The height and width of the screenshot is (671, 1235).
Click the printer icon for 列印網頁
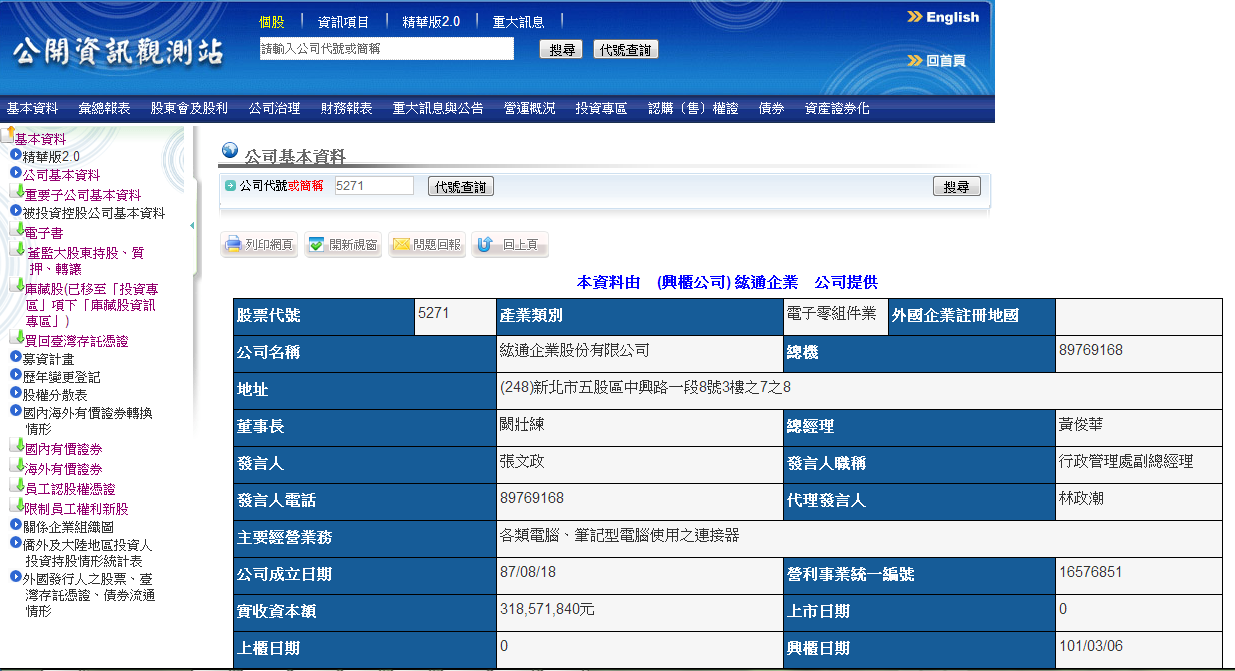[233, 244]
